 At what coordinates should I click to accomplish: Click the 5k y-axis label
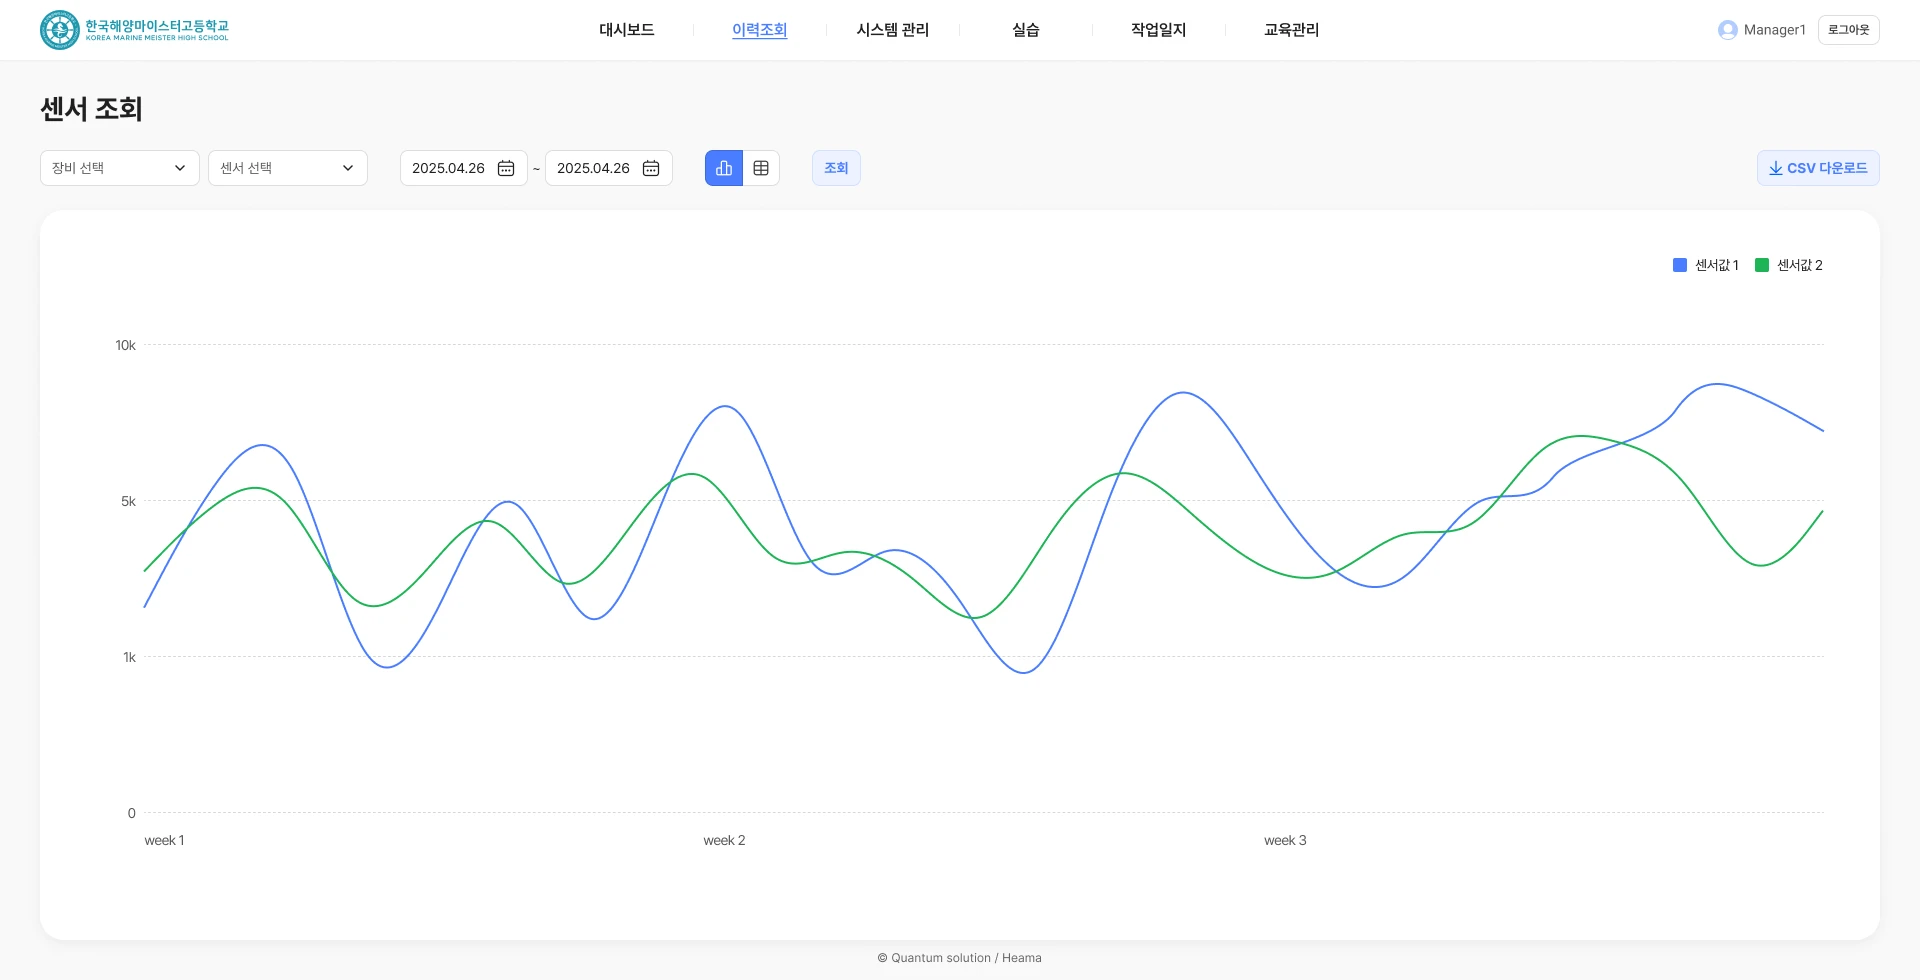[128, 501]
